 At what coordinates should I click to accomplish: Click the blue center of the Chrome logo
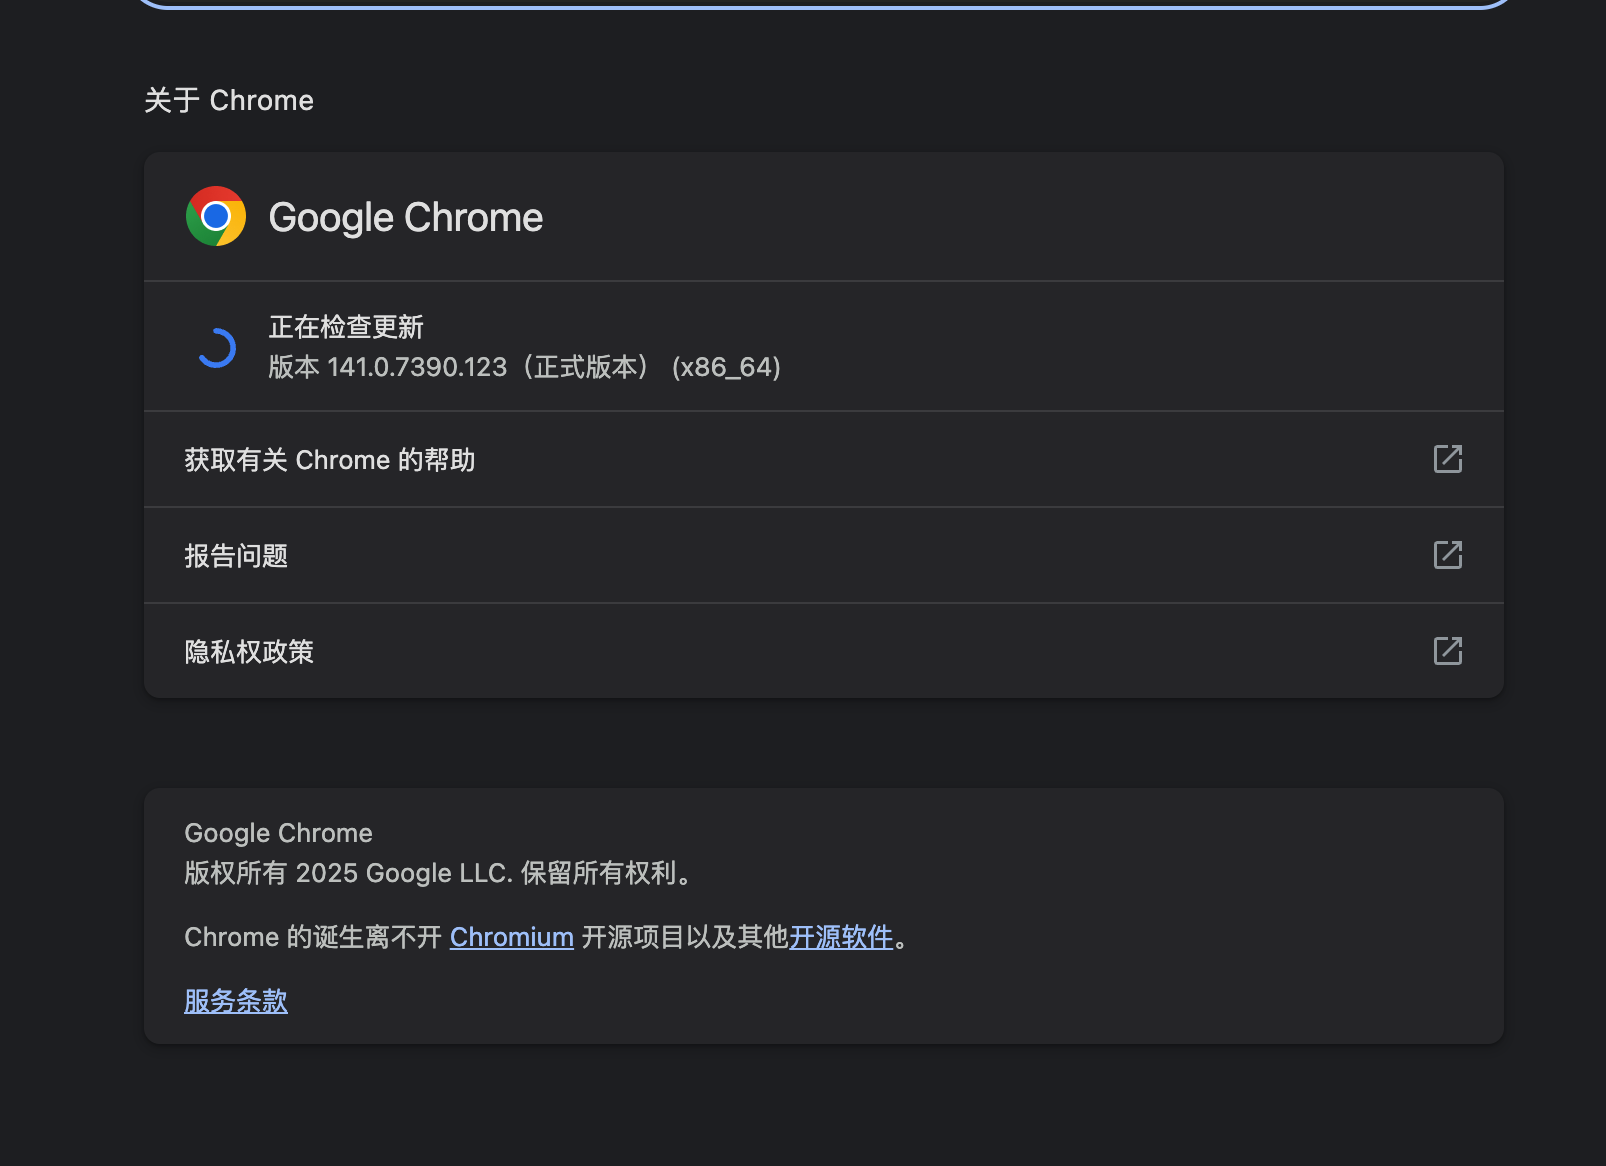[215, 217]
